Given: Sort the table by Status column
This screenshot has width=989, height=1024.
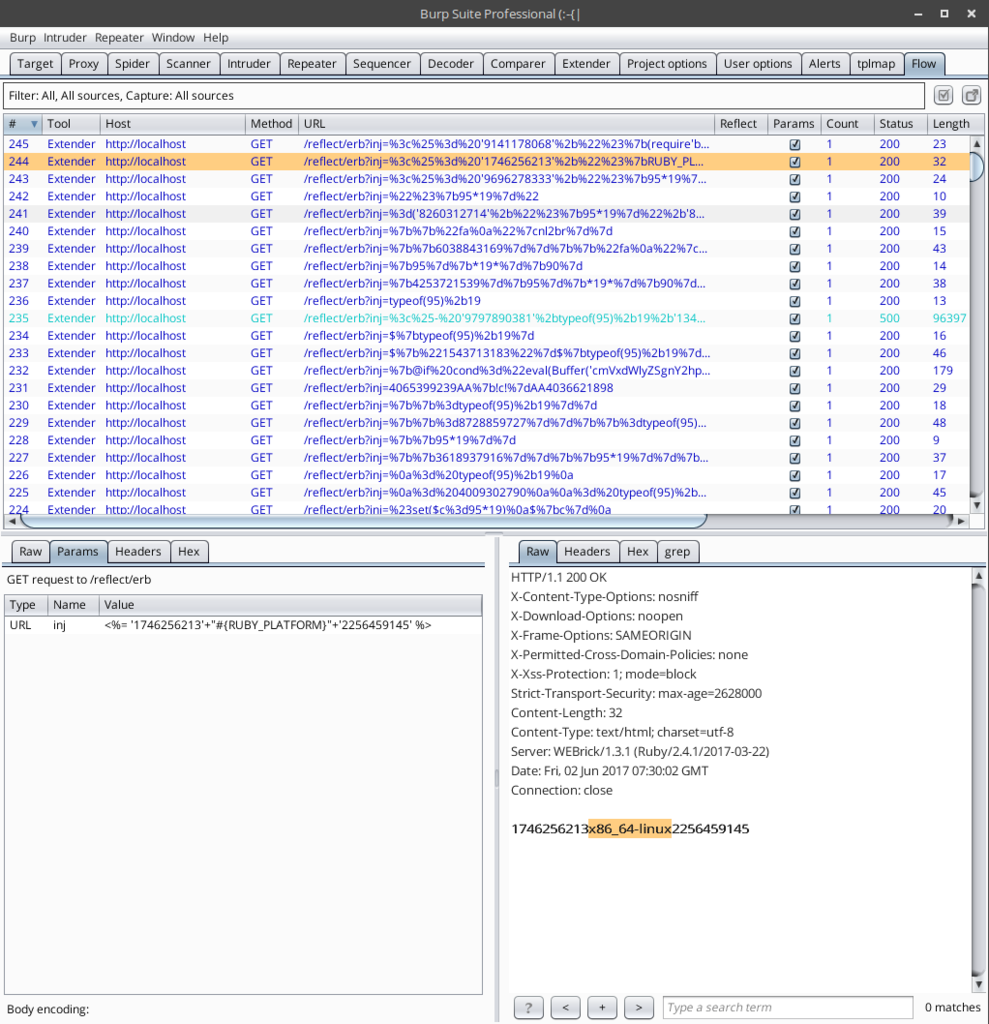Looking at the screenshot, I should click(896, 124).
